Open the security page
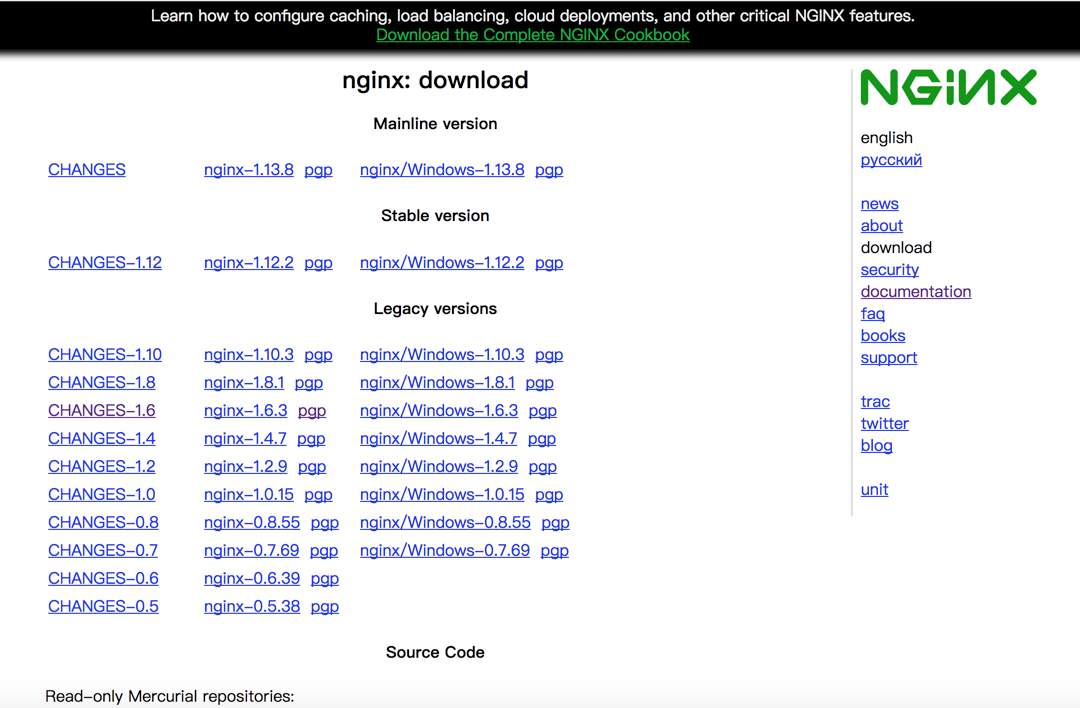 [x=890, y=270]
